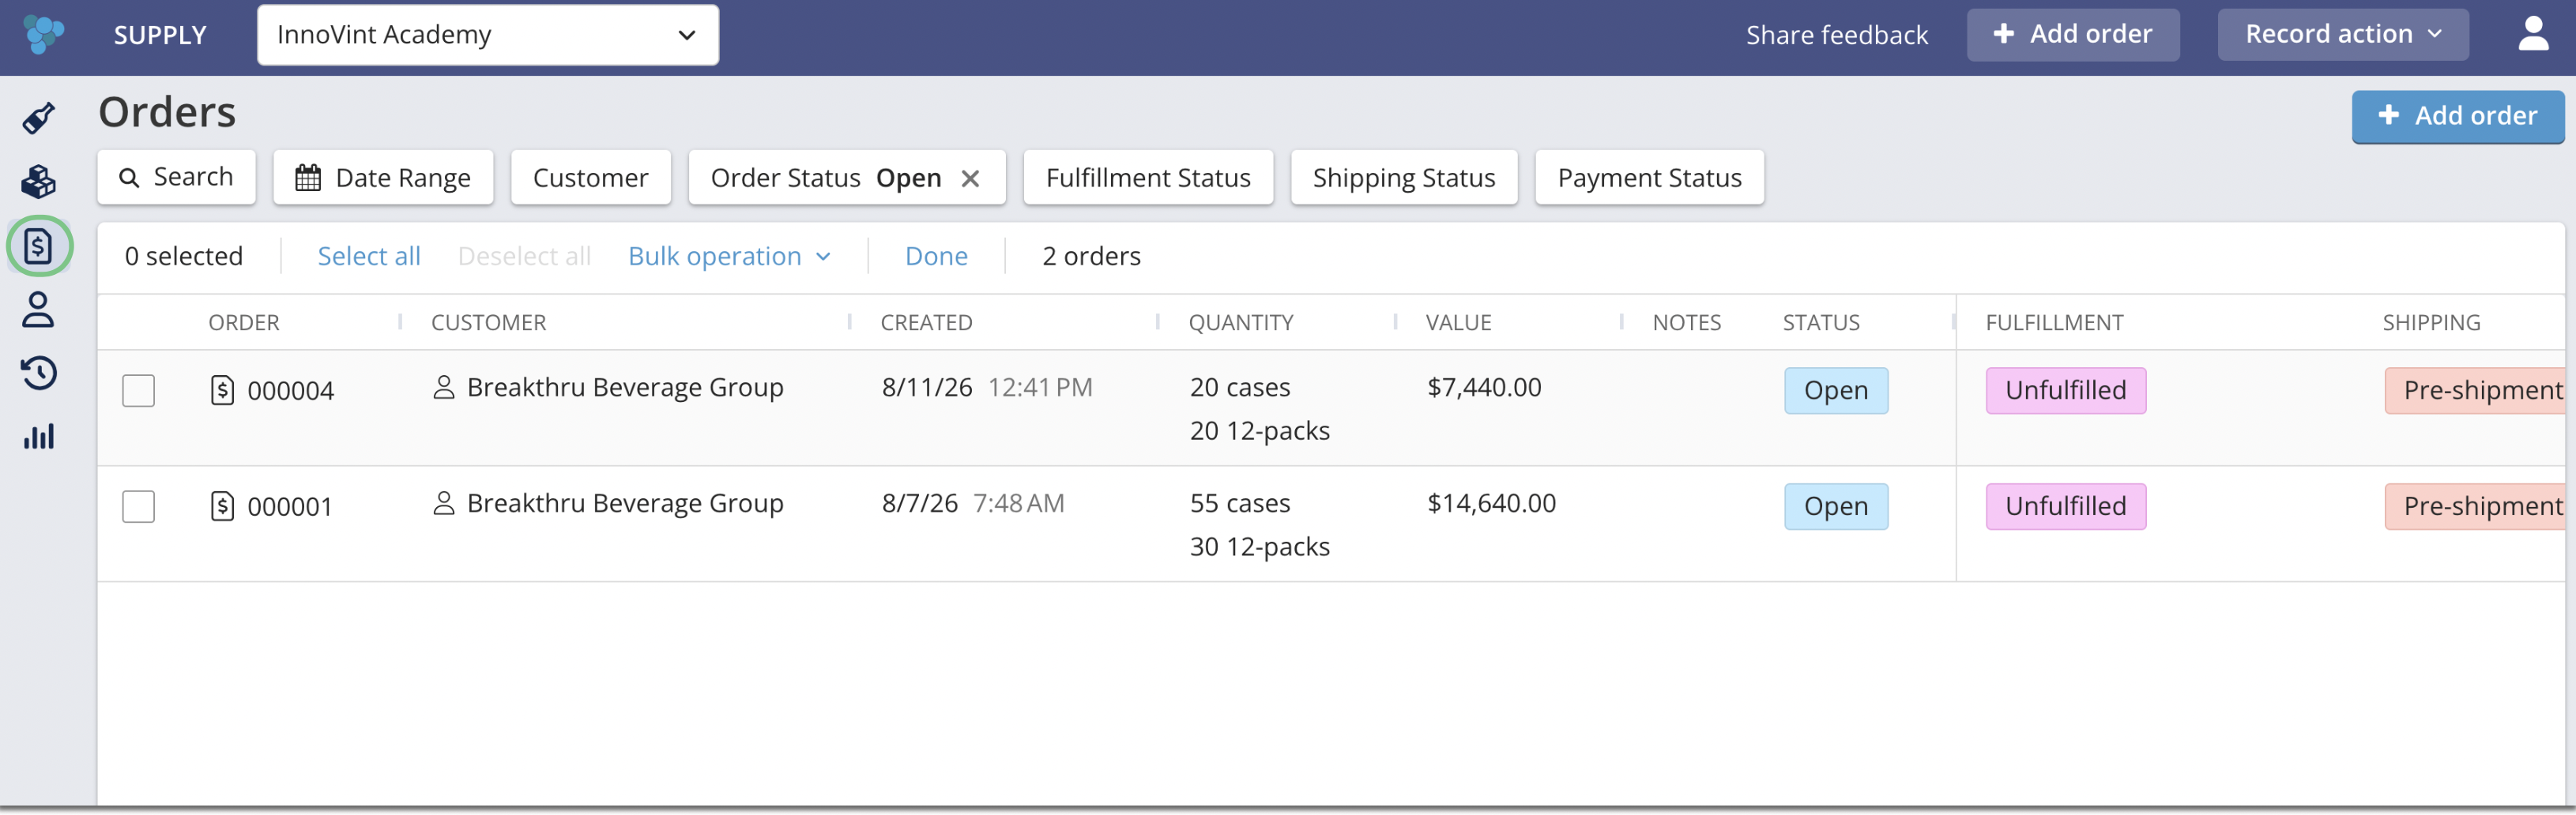Viewport: 2576px width, 815px height.
Task: Open the history clock sidebar icon
Action: coord(39,373)
